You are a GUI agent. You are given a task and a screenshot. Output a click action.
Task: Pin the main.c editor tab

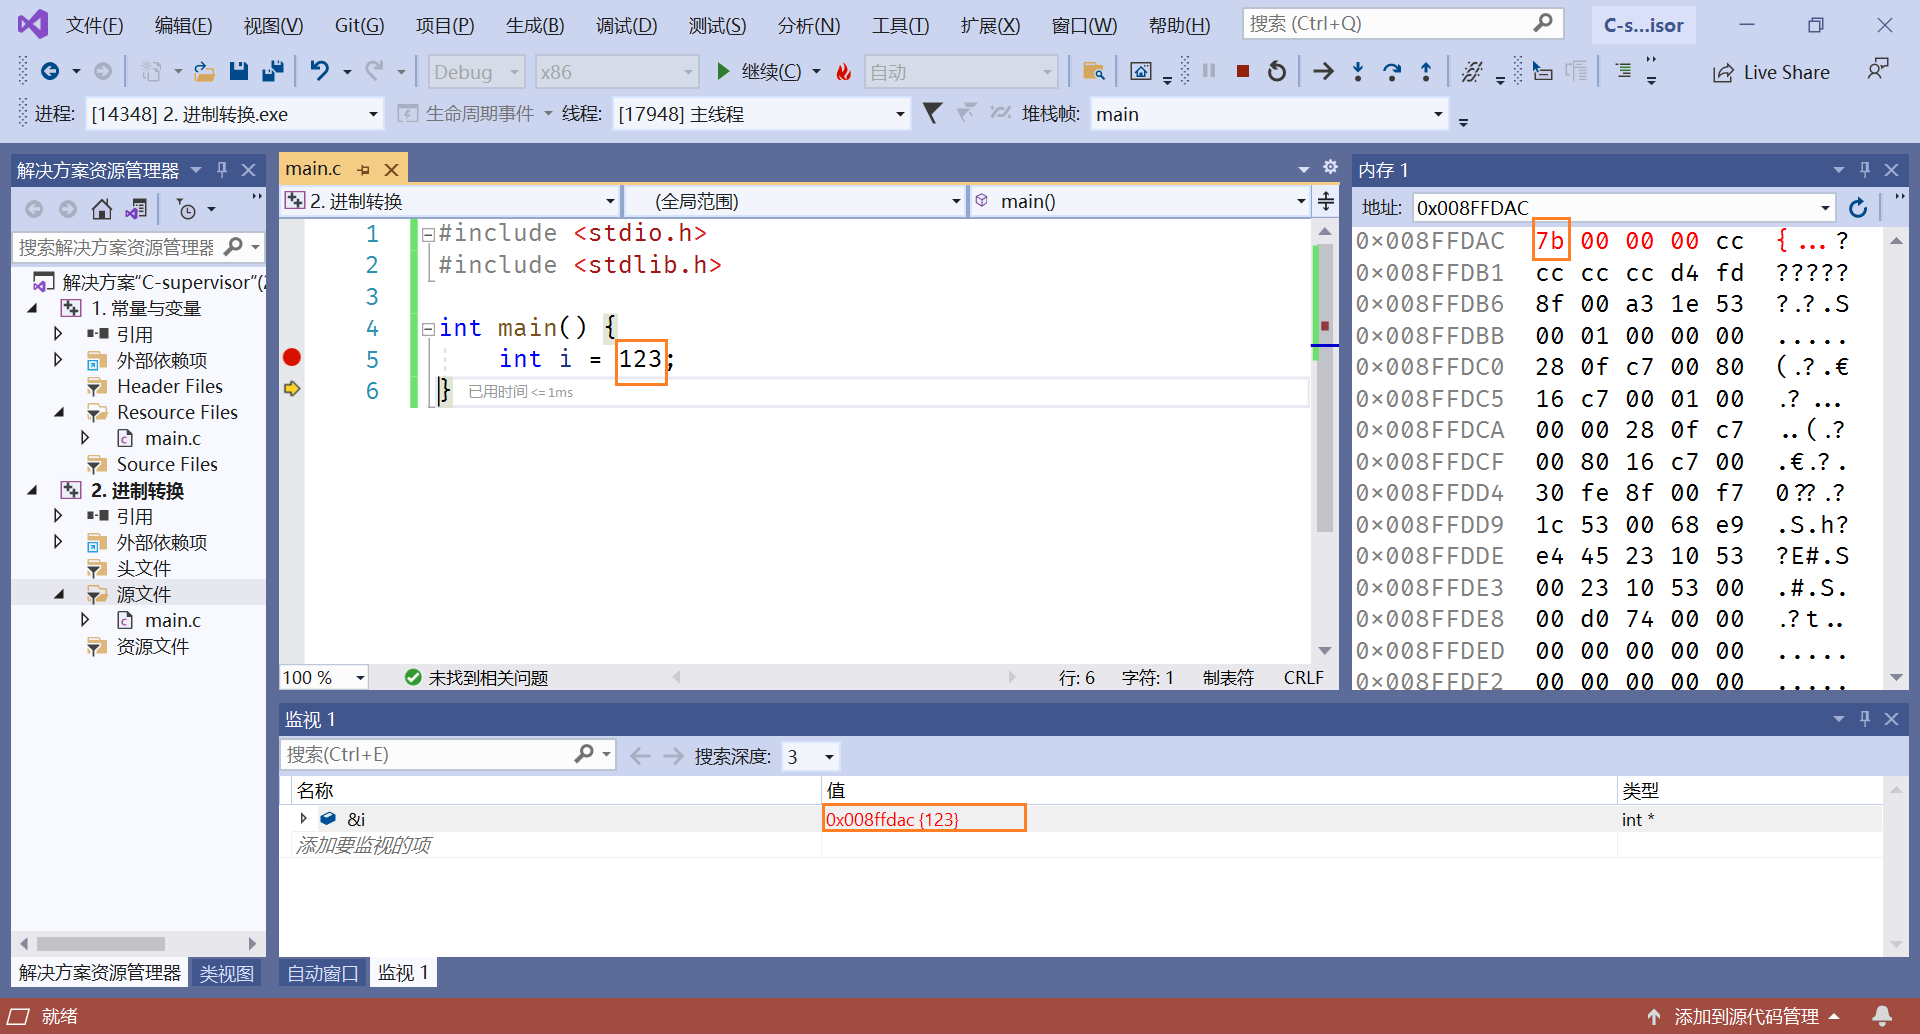pyautogui.click(x=364, y=170)
